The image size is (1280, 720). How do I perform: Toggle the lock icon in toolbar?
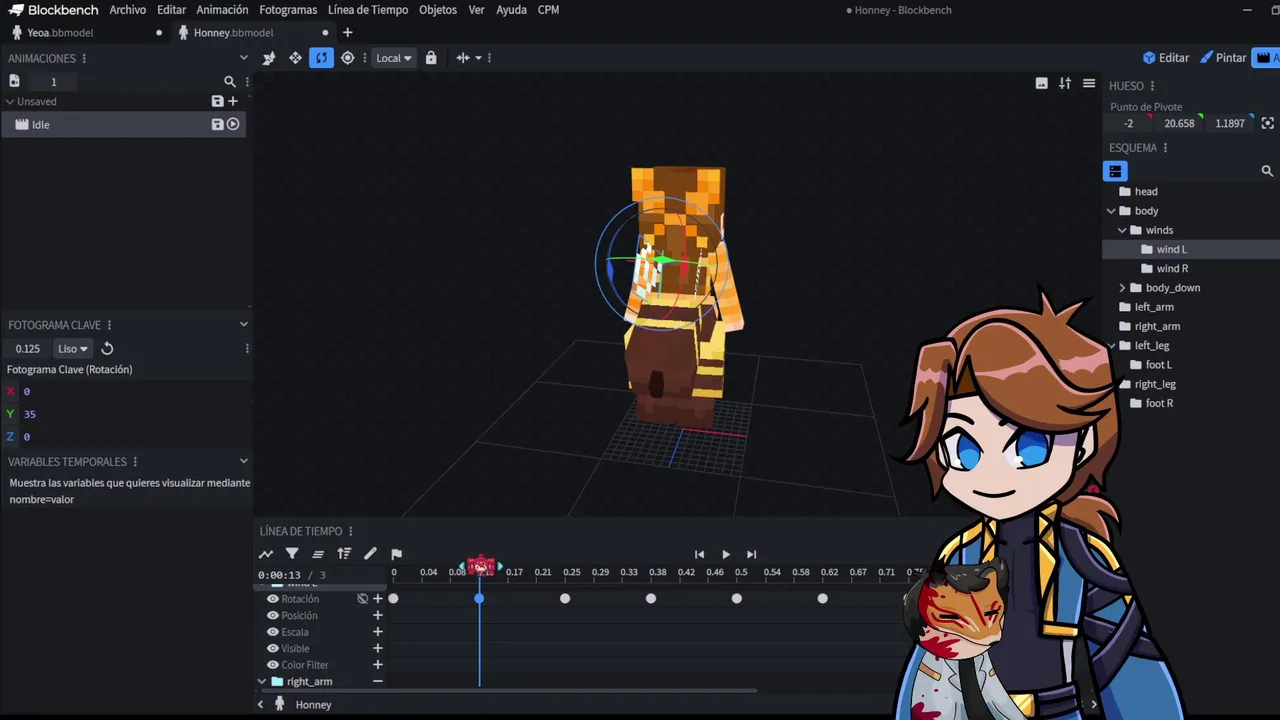[x=431, y=58]
